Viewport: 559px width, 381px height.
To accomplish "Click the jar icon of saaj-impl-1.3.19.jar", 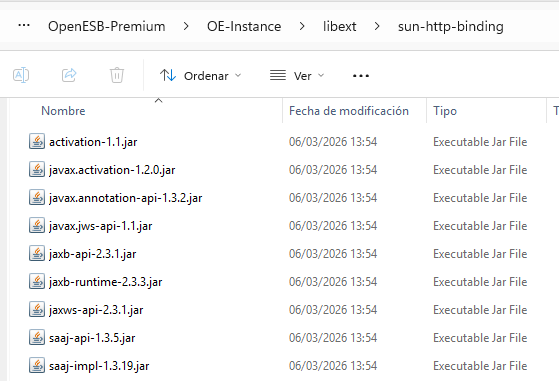I will pos(37,365).
